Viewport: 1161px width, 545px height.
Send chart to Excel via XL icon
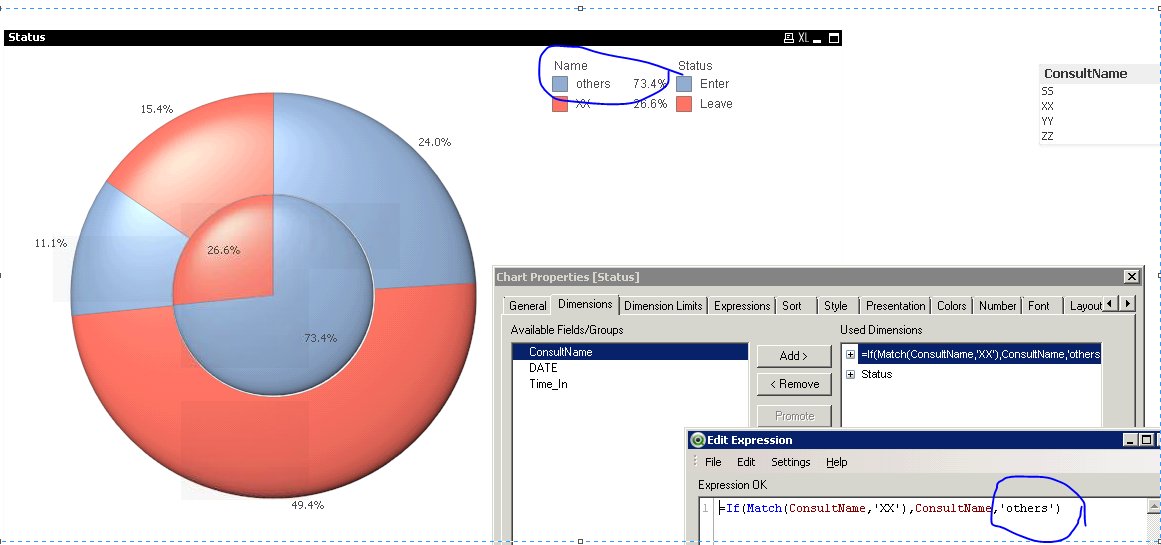click(803, 38)
